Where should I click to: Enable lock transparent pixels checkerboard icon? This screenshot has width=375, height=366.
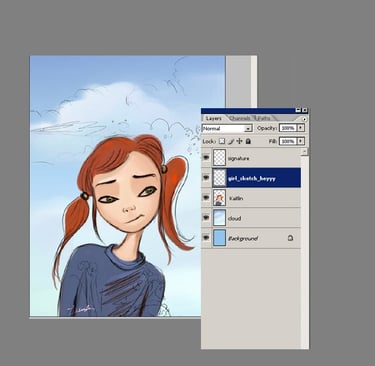pos(222,141)
